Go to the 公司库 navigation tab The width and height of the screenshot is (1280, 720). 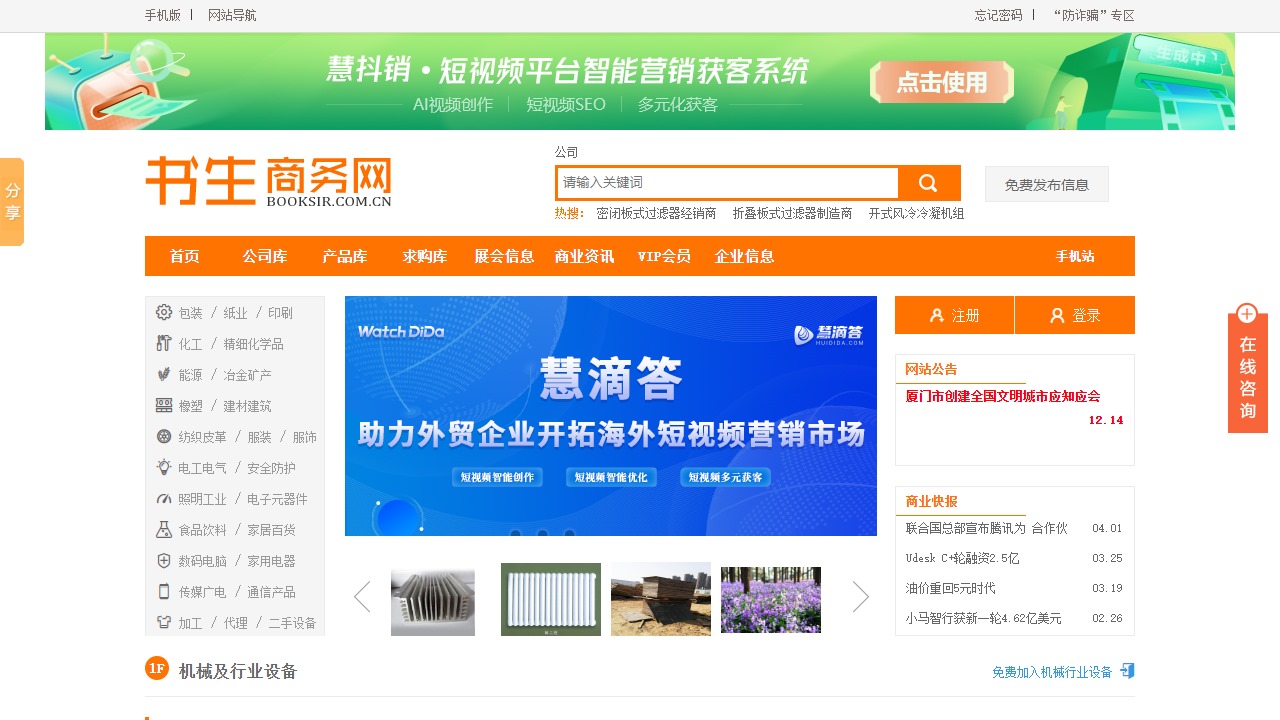pos(264,256)
